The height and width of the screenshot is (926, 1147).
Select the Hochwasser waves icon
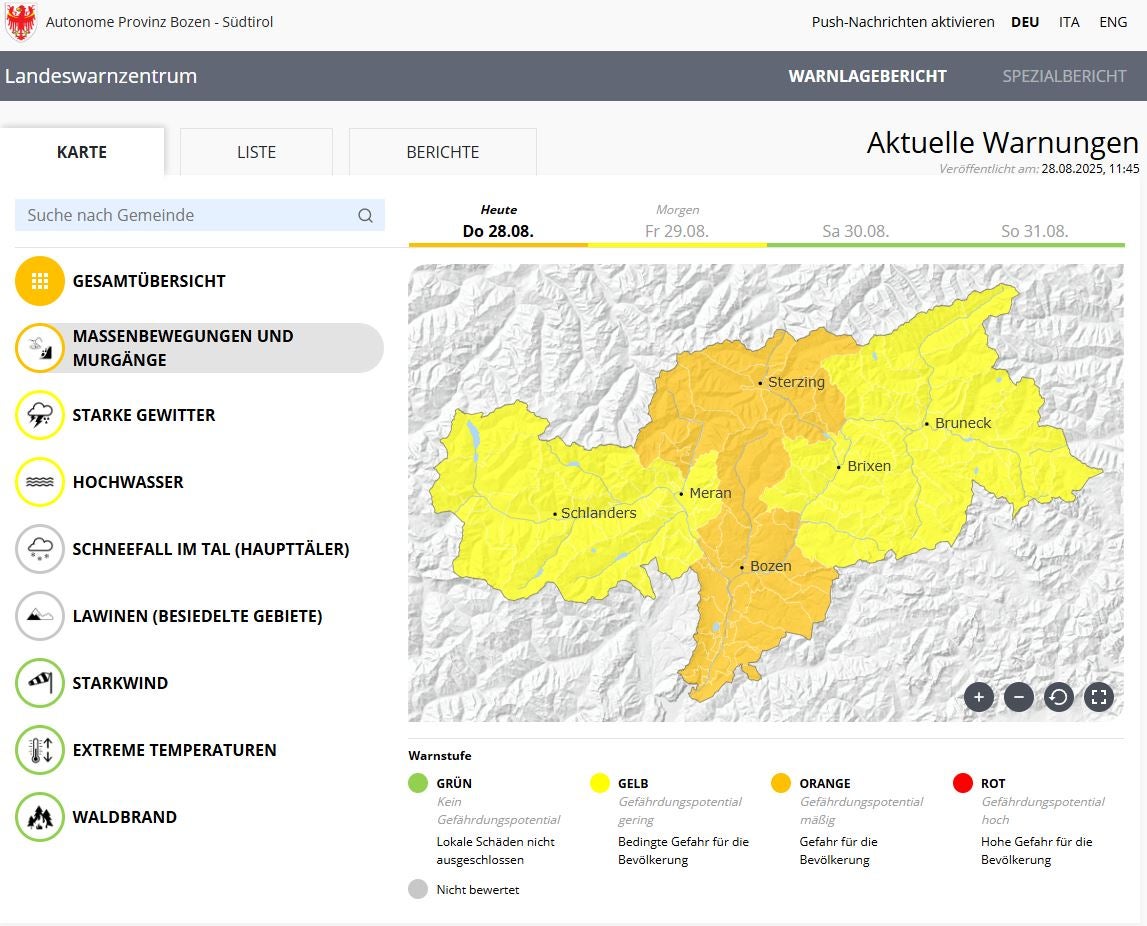[x=40, y=482]
